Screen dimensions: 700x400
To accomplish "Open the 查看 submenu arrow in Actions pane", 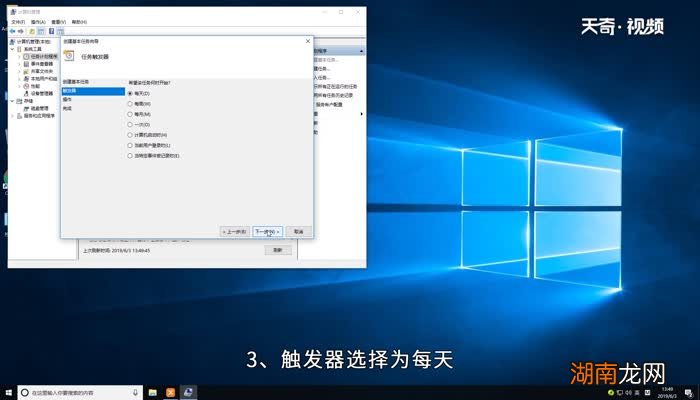I will coord(361,114).
